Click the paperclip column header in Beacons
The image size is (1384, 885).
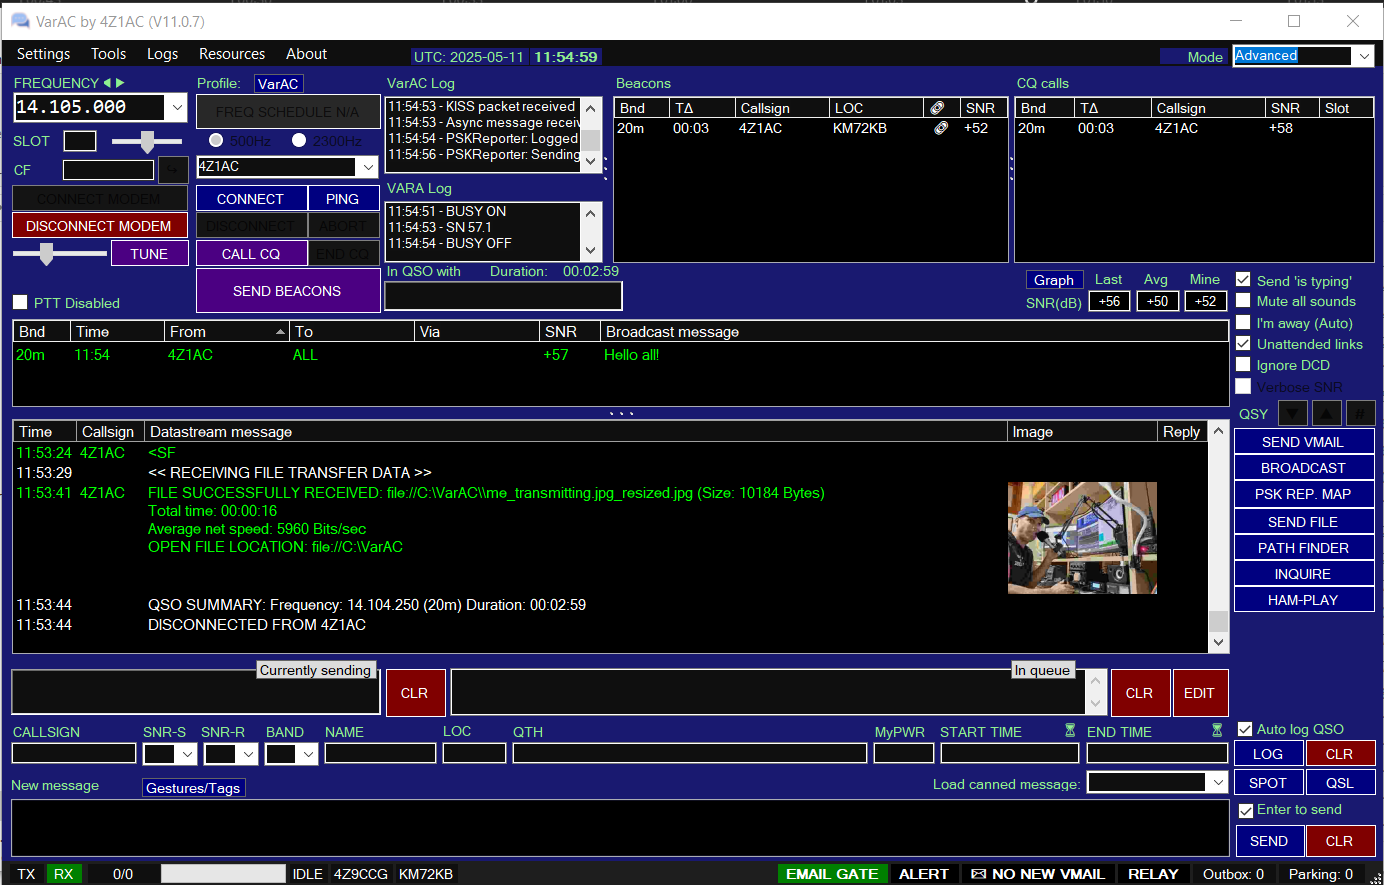(x=937, y=108)
